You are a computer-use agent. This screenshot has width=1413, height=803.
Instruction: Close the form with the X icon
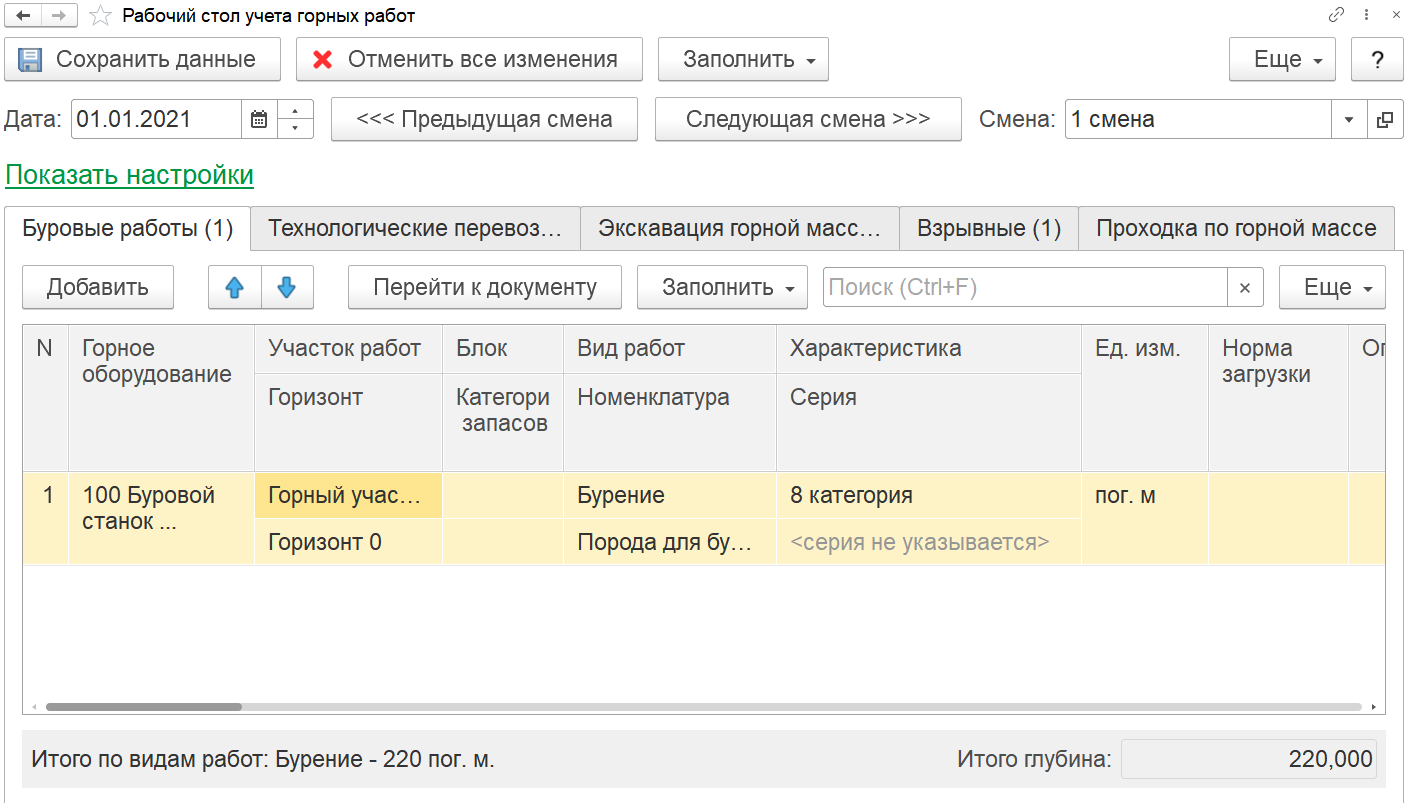pyautogui.click(x=1396, y=16)
